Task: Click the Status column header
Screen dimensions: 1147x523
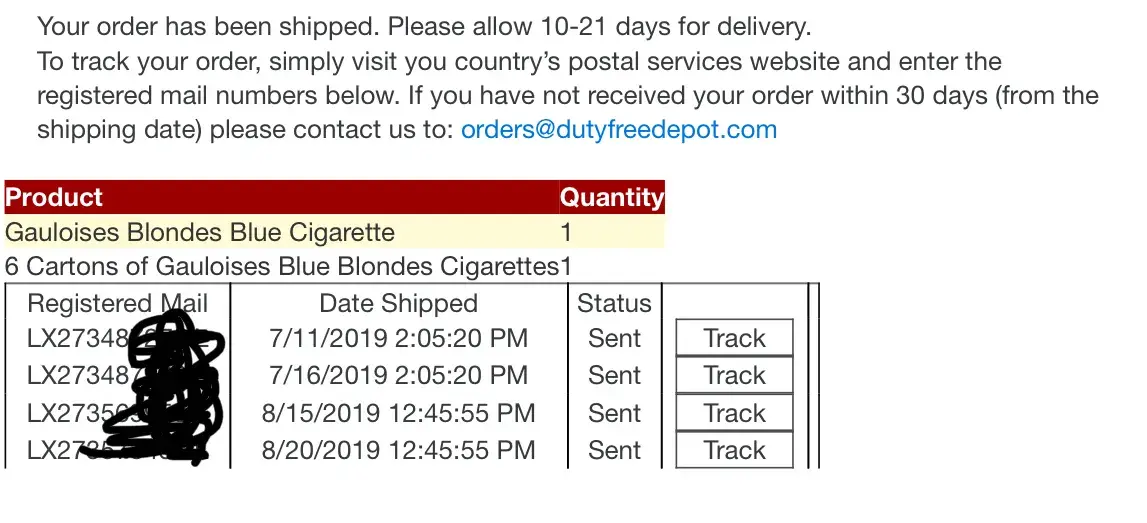Action: 614,303
